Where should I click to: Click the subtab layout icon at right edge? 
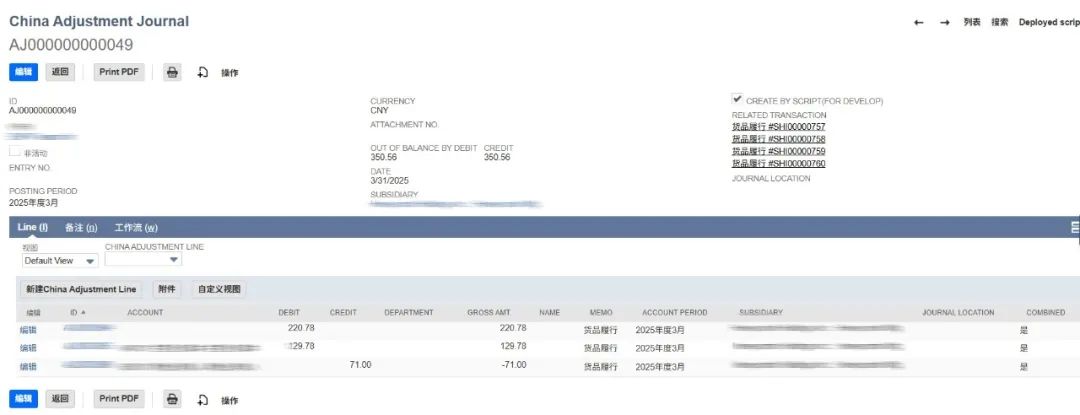click(x=1074, y=228)
